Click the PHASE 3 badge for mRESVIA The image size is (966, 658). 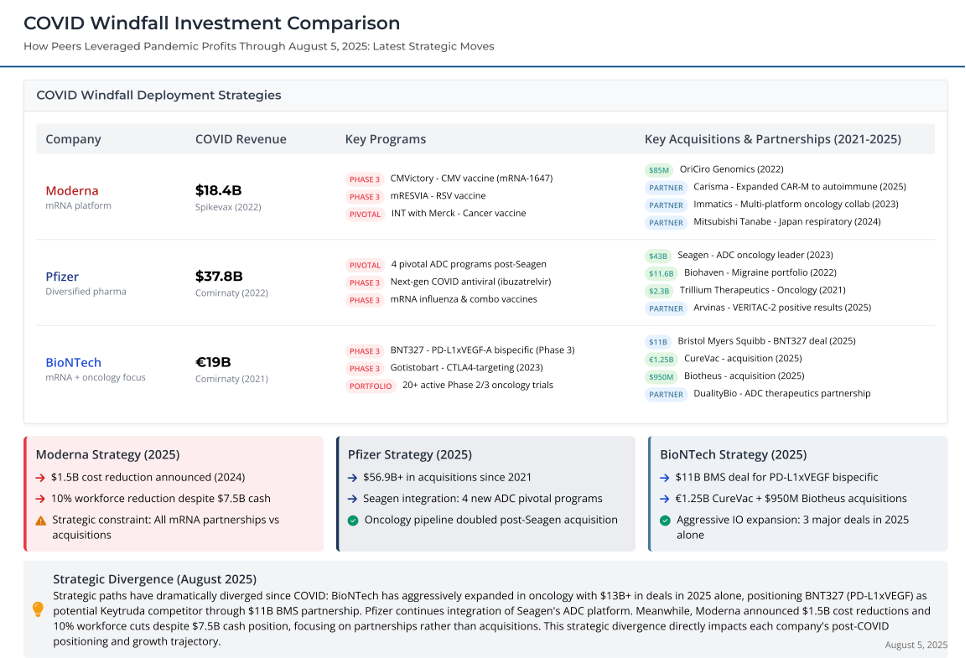(x=365, y=197)
